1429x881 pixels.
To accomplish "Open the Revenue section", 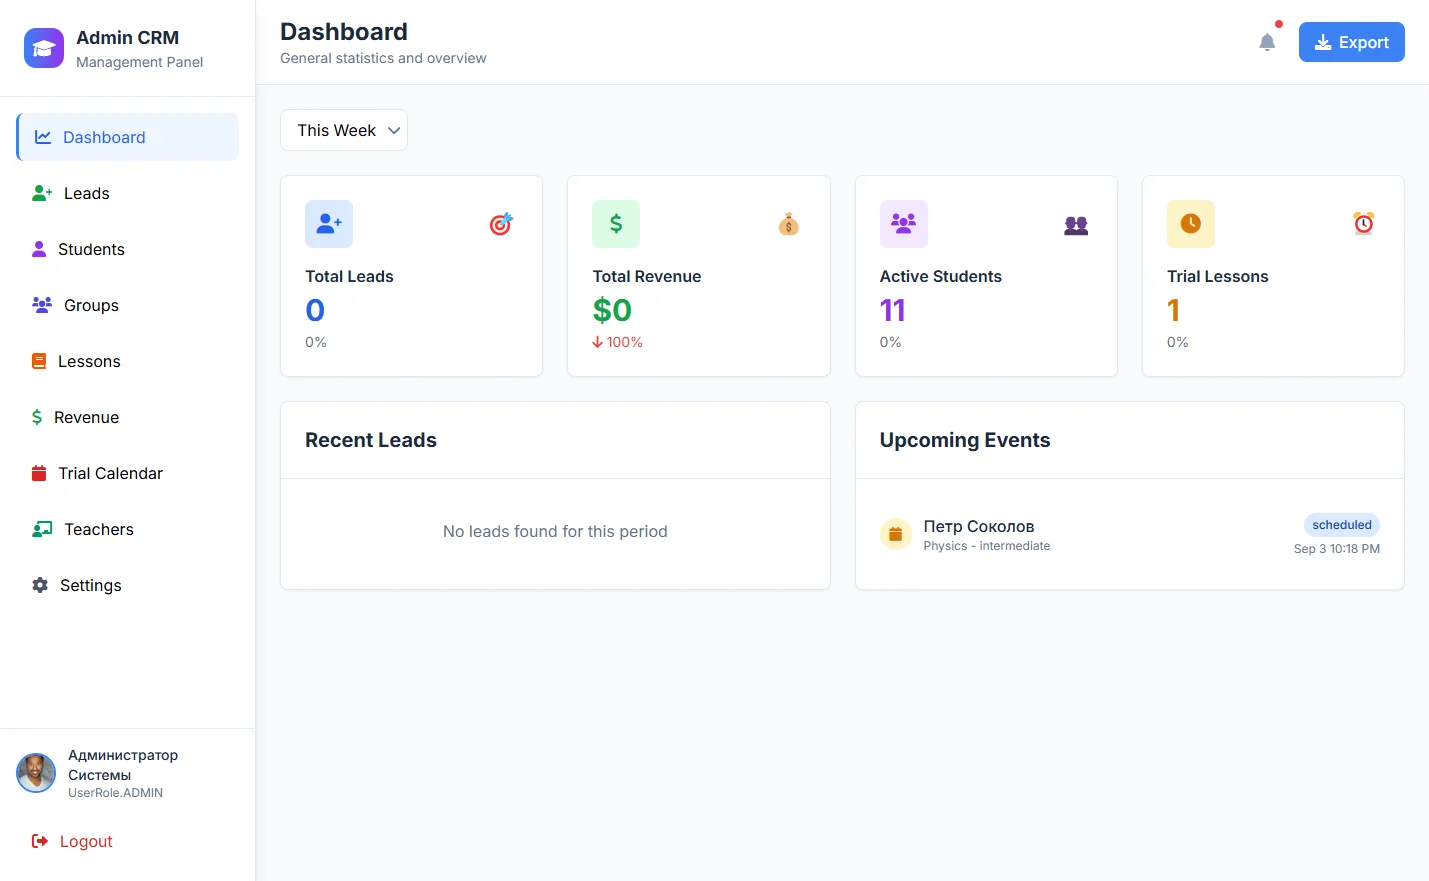I will pos(128,417).
